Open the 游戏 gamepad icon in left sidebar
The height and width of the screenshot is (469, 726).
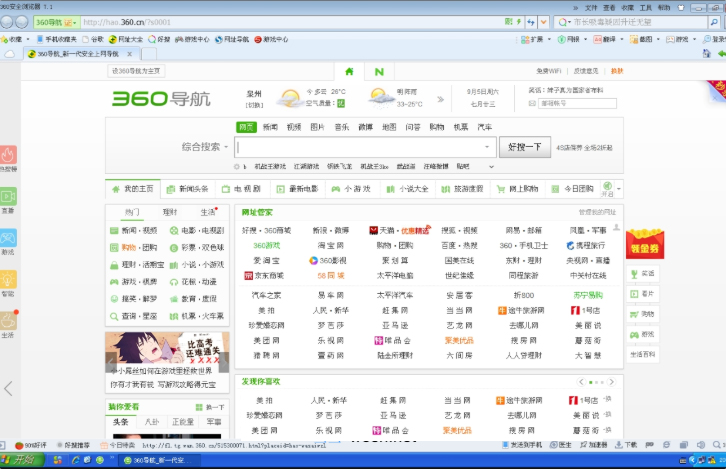coord(8,239)
